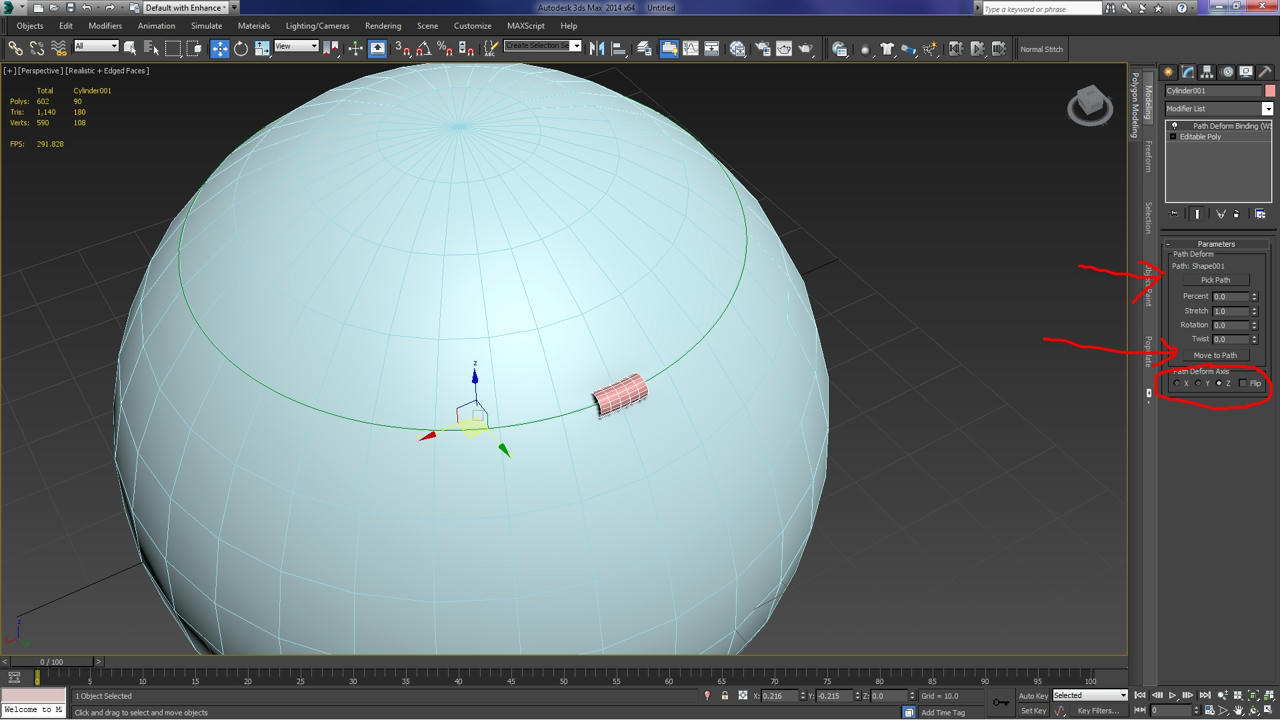
Task: Toggle Set Key mode
Action: point(1033,711)
